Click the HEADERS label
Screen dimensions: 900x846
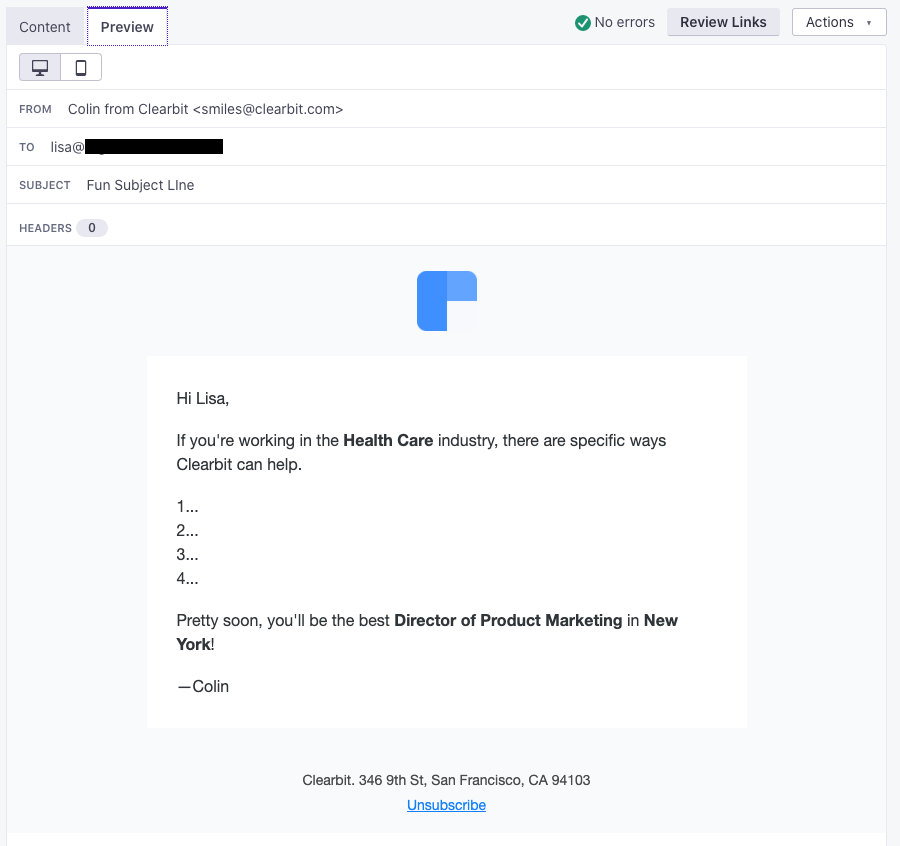click(45, 228)
